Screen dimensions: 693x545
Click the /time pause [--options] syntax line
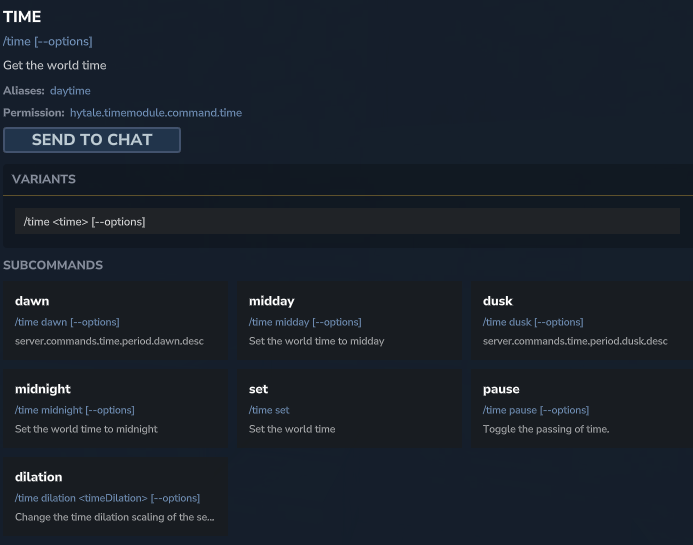tap(536, 410)
